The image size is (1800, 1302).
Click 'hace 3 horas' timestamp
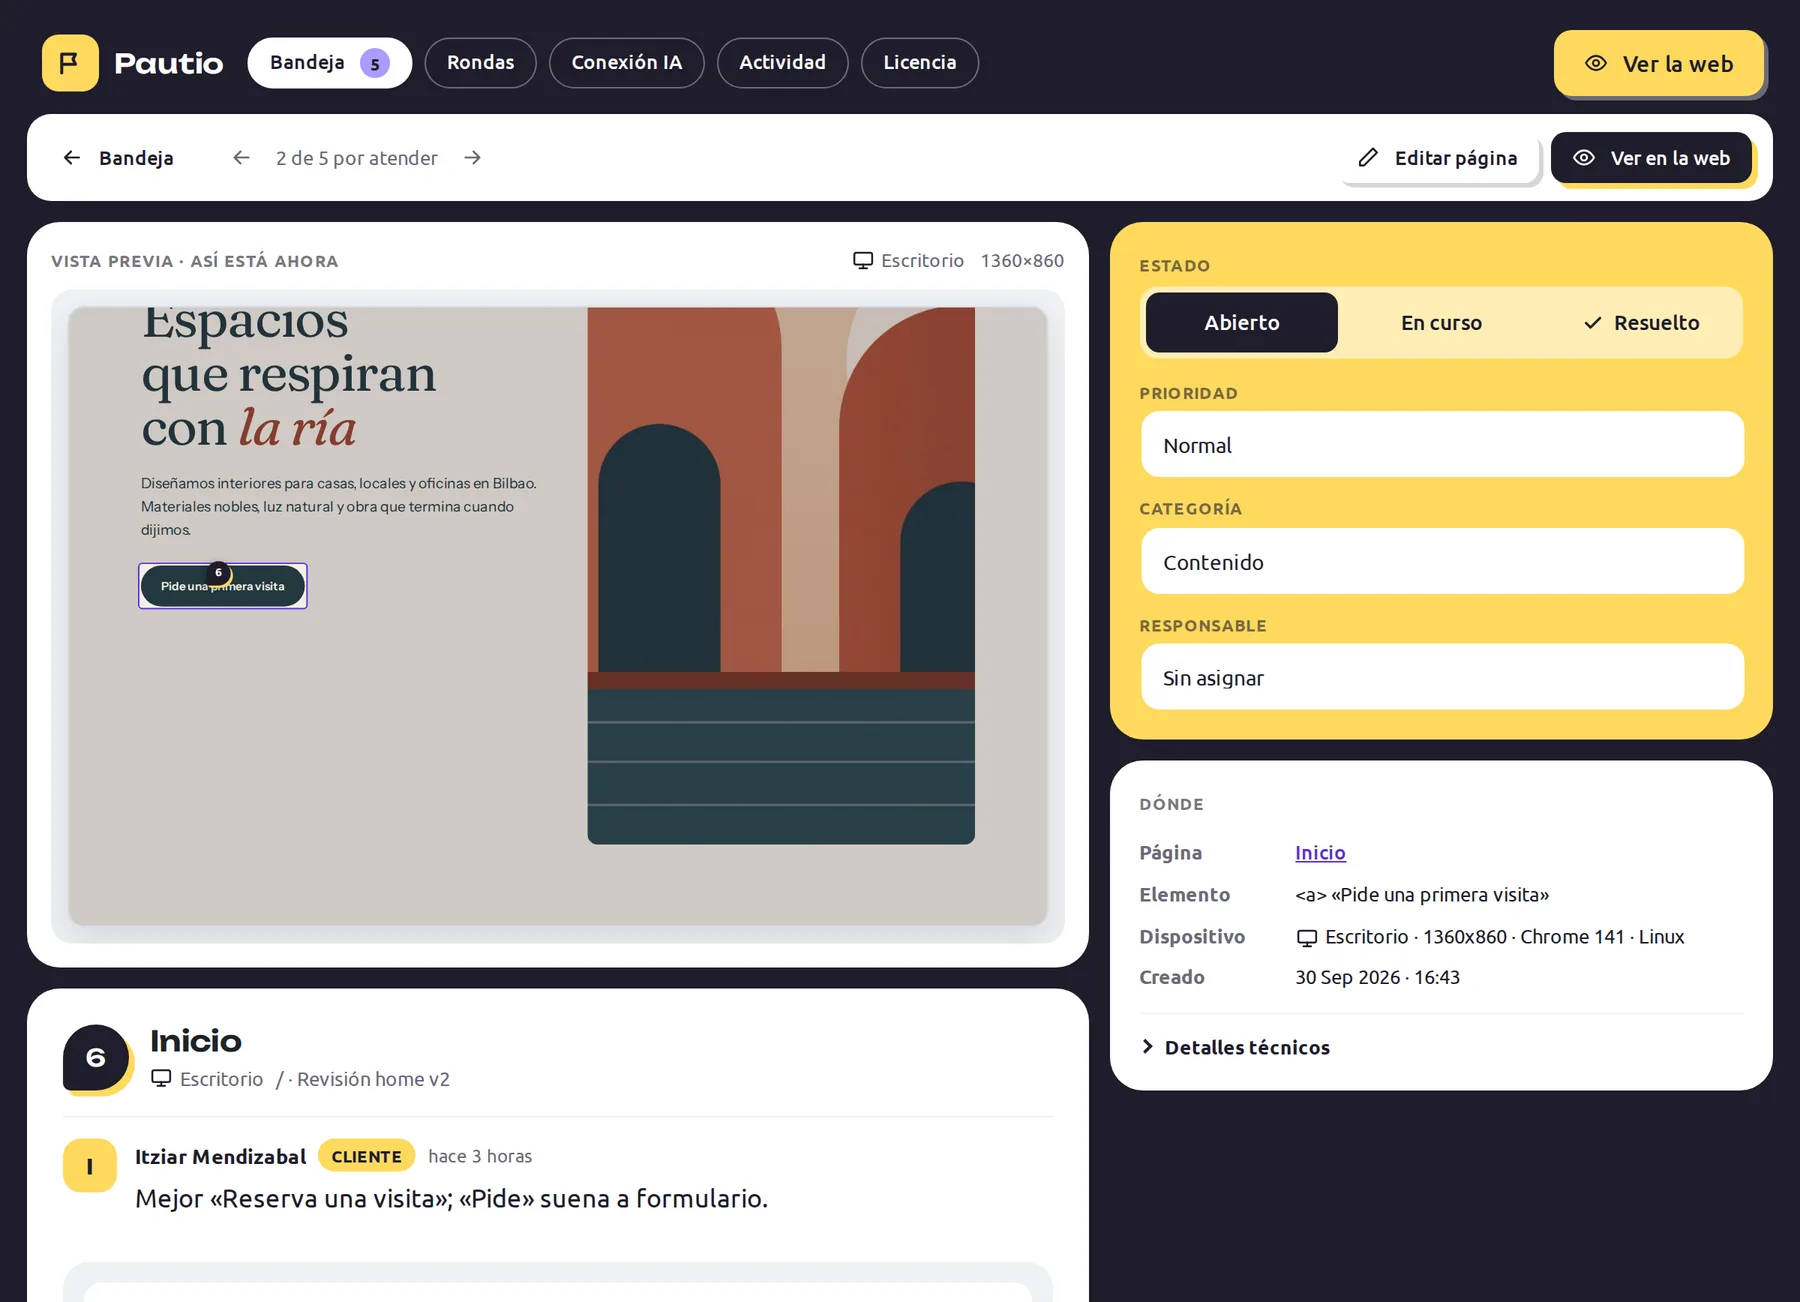480,1156
